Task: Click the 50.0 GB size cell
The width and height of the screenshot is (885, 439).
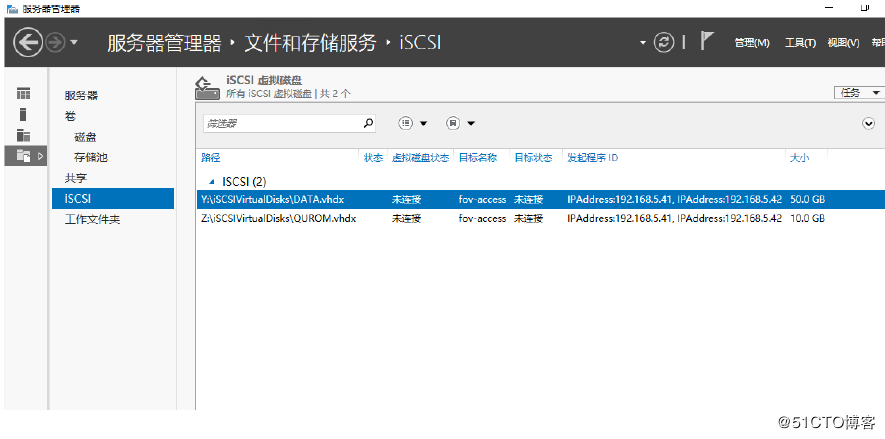Action: 808,200
